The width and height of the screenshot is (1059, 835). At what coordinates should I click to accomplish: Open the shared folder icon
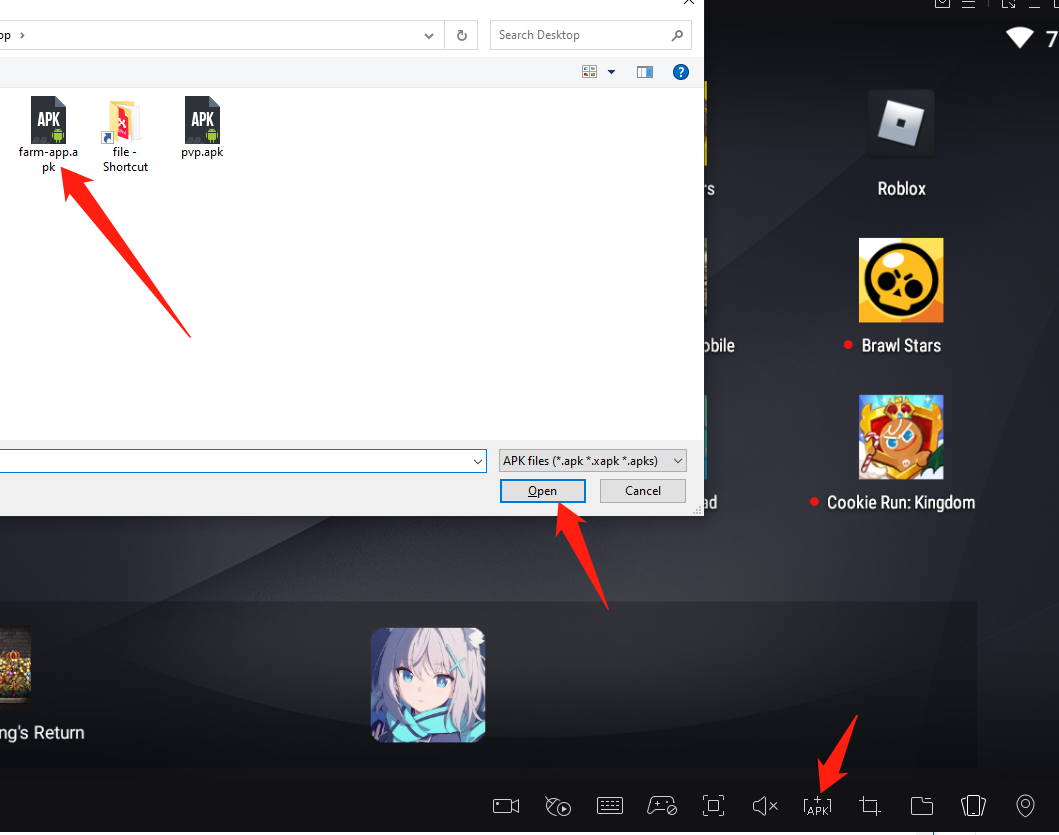(921, 806)
